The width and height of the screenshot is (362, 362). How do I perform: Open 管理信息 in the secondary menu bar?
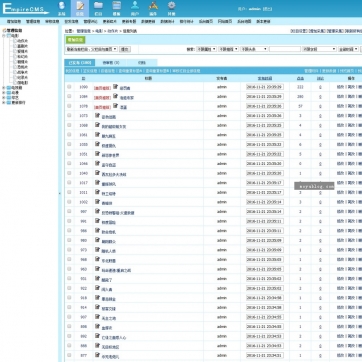coord(33,21)
